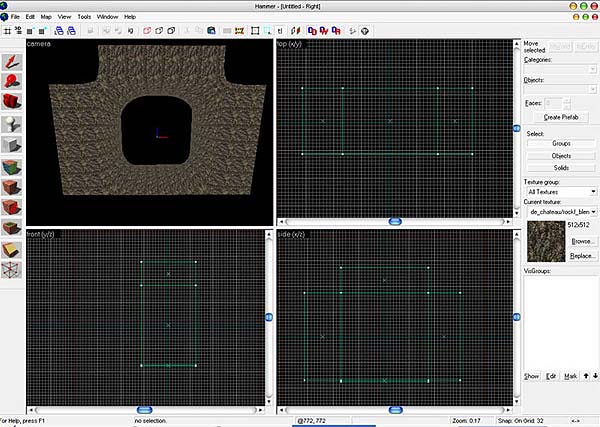Expand the Current texture dropdown
This screenshot has width=600, height=427.
(x=560, y=212)
